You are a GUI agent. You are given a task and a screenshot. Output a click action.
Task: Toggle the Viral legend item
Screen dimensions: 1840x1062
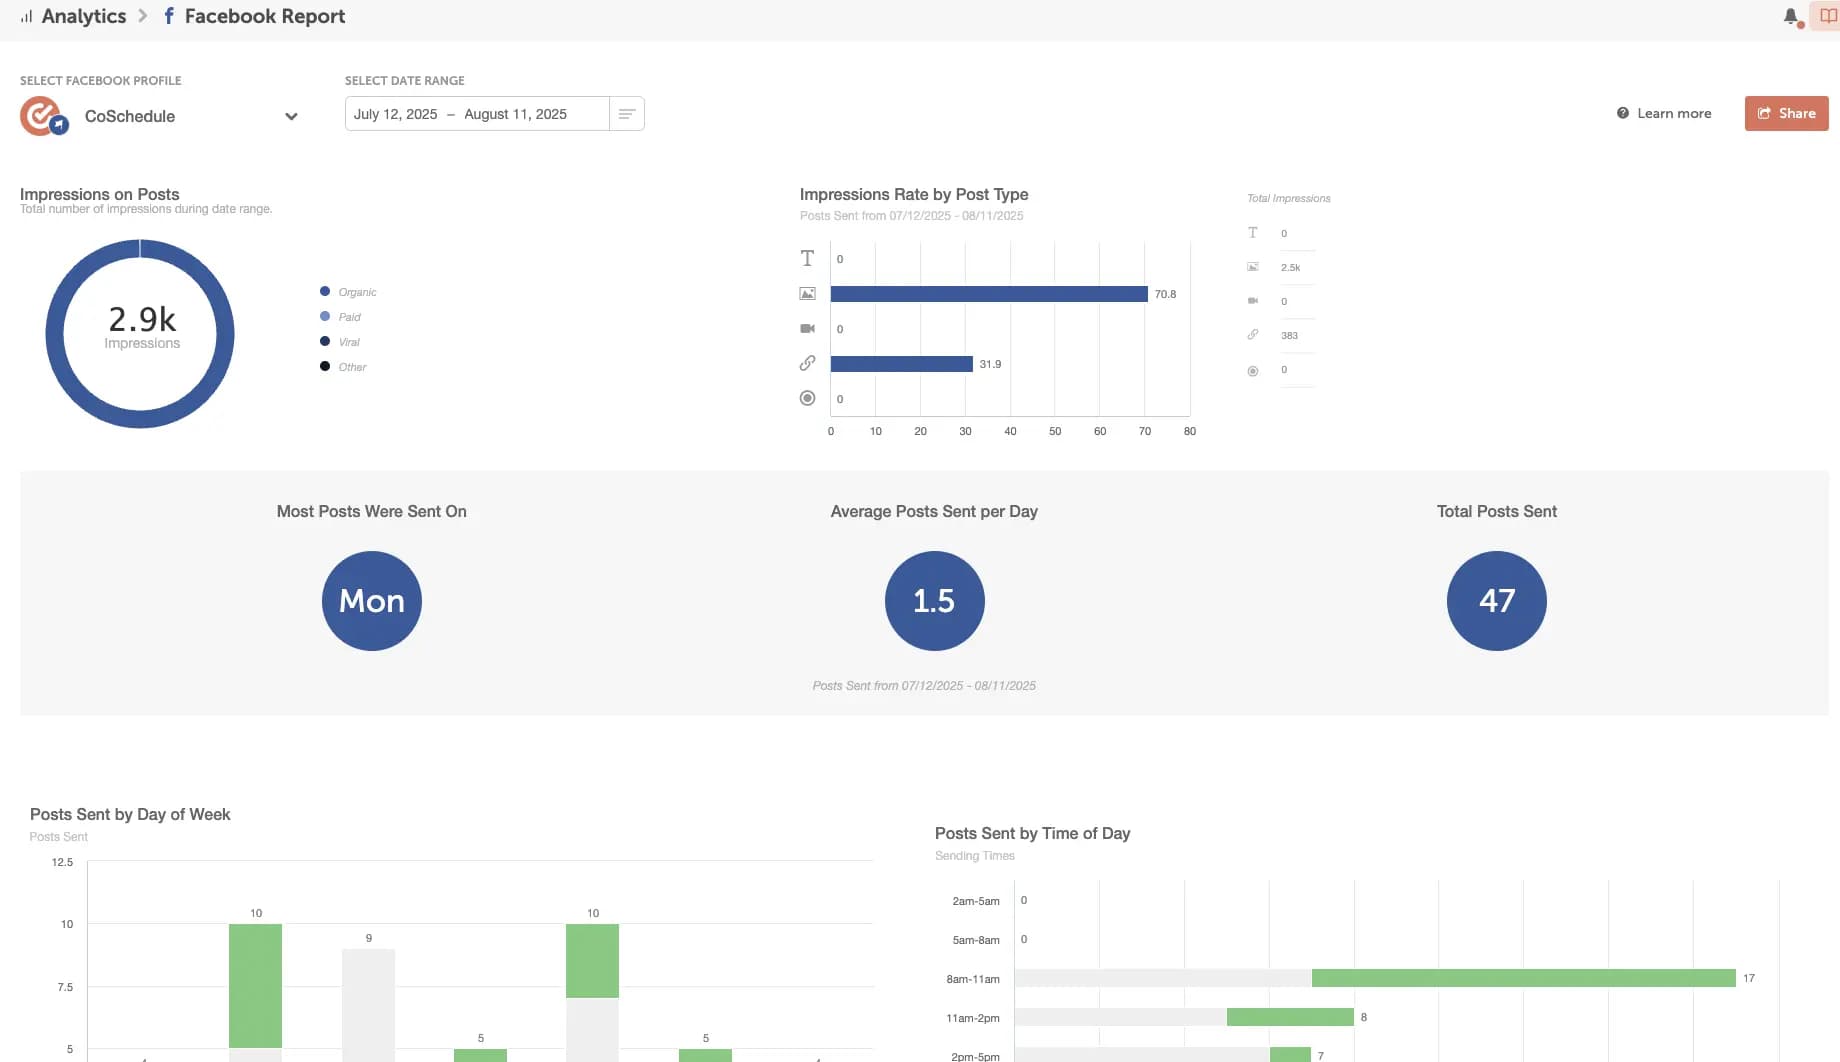(348, 342)
